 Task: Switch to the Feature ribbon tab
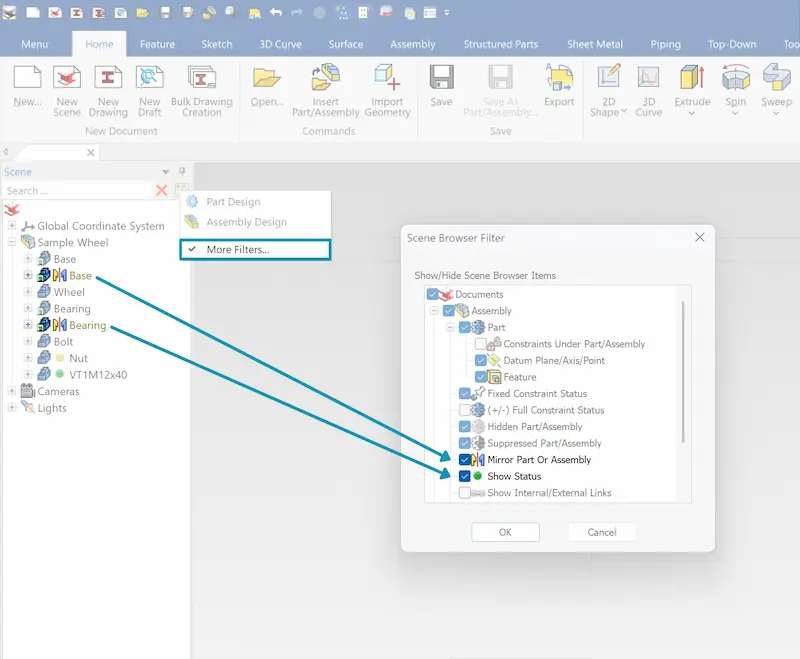click(x=157, y=44)
